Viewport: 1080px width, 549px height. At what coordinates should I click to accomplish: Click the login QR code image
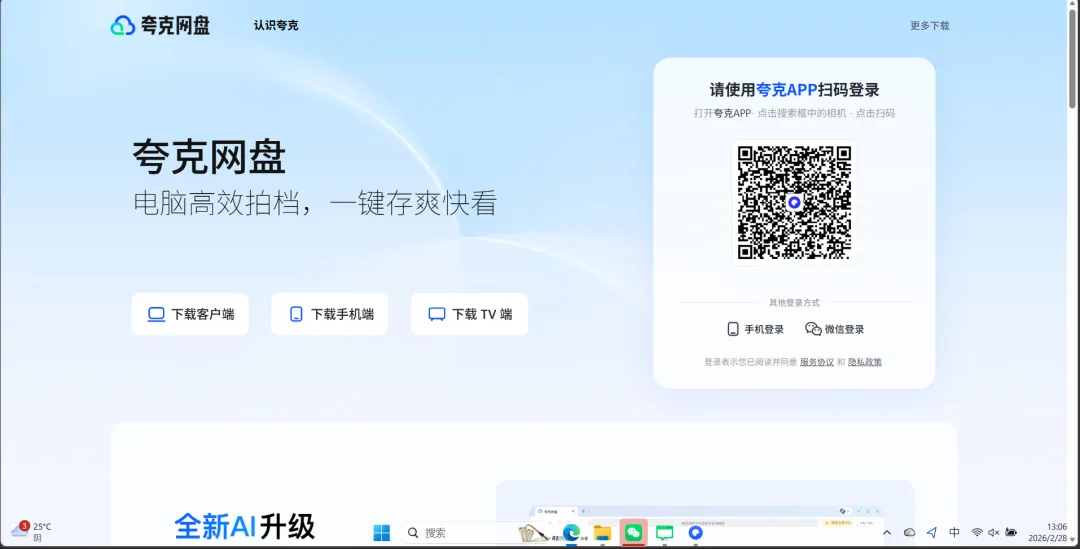[794, 203]
